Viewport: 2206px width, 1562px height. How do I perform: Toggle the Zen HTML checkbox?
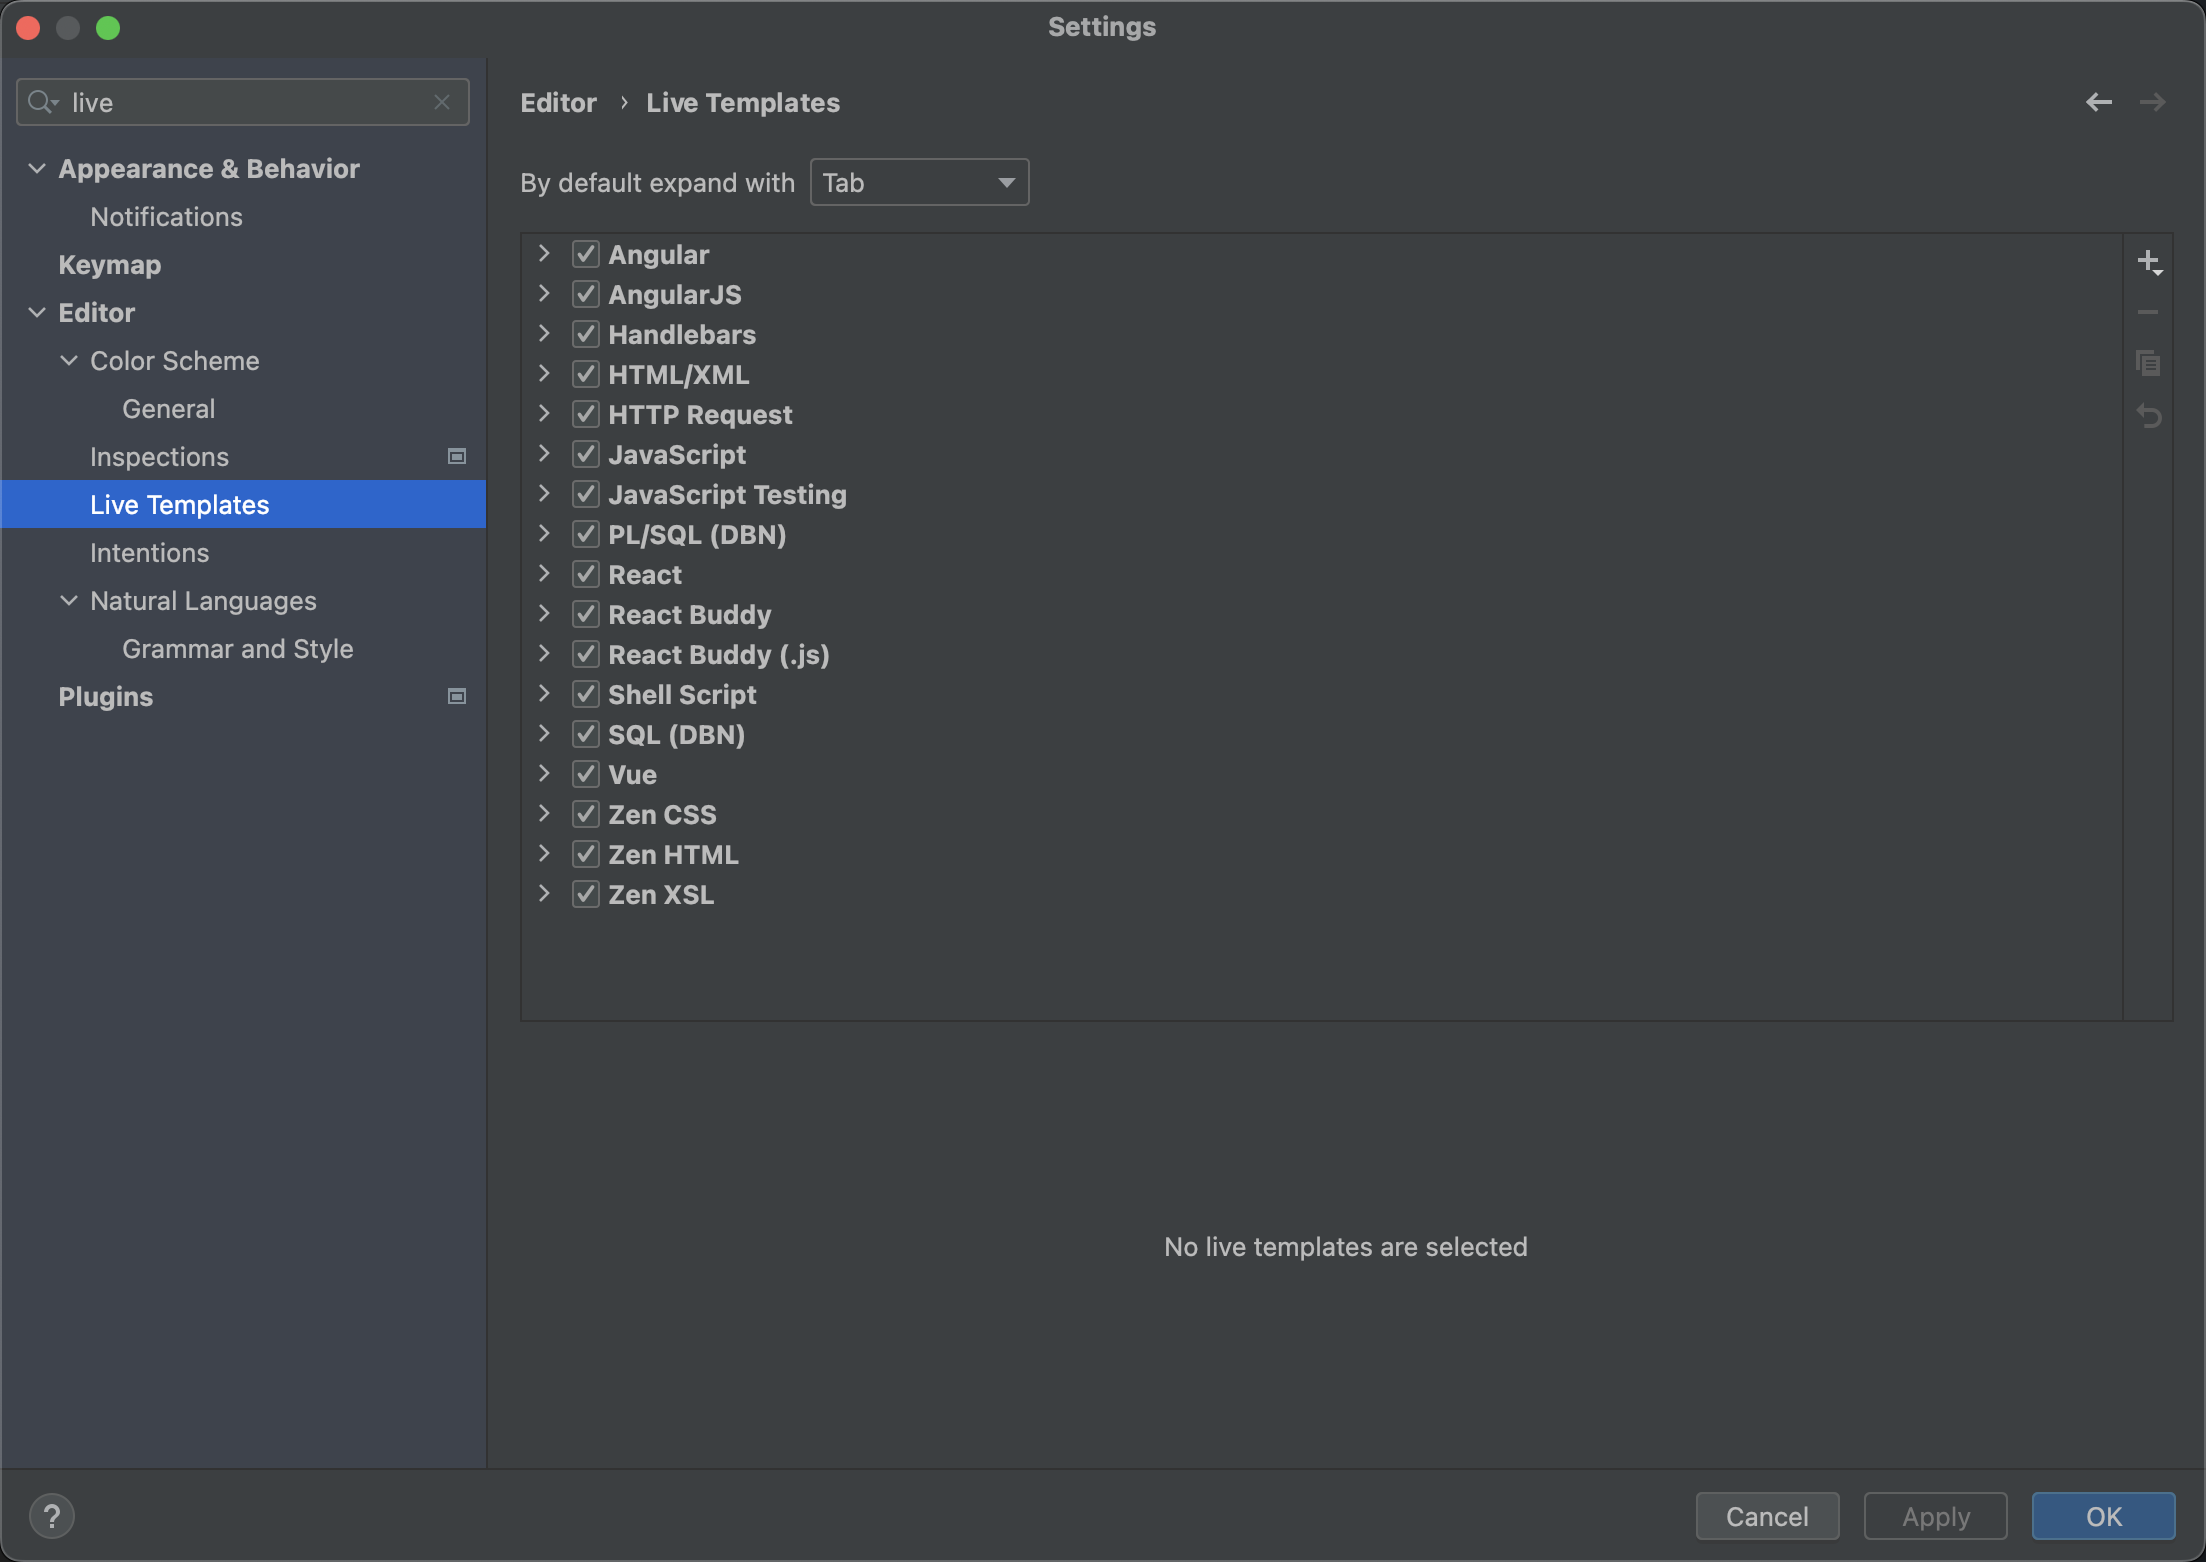click(x=585, y=854)
